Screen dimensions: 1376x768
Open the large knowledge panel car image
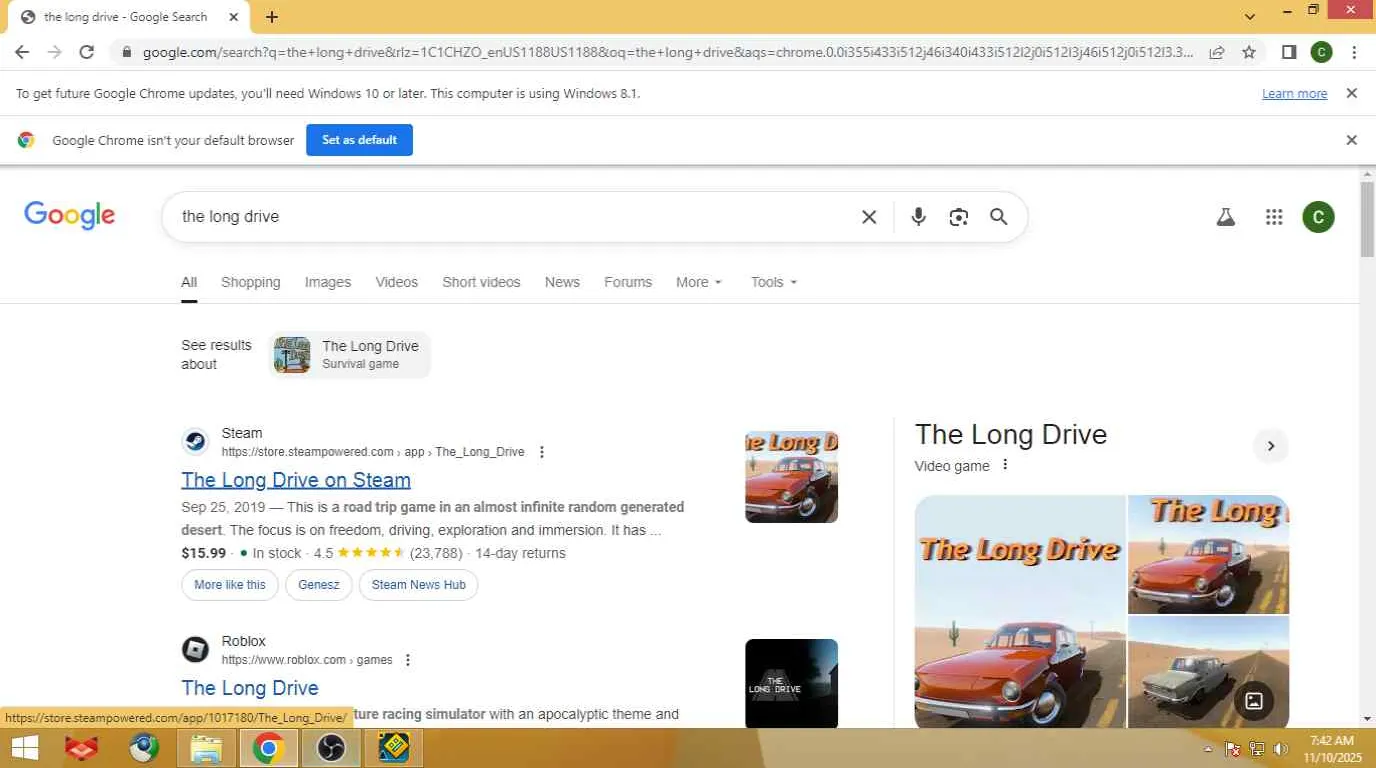click(1020, 612)
